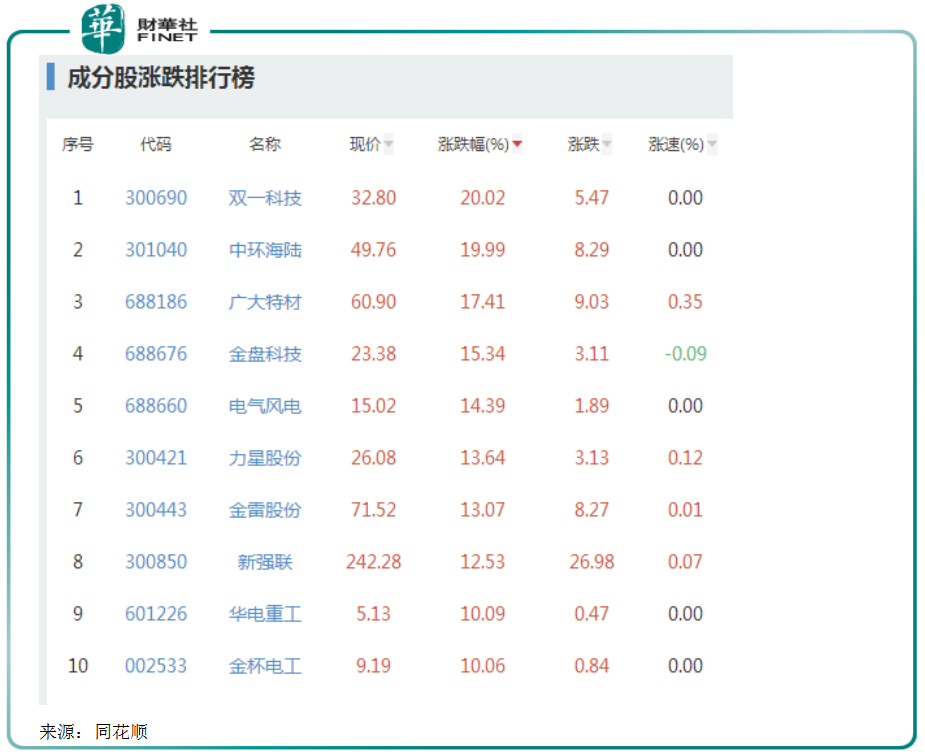Open stock code 300443

[156, 509]
